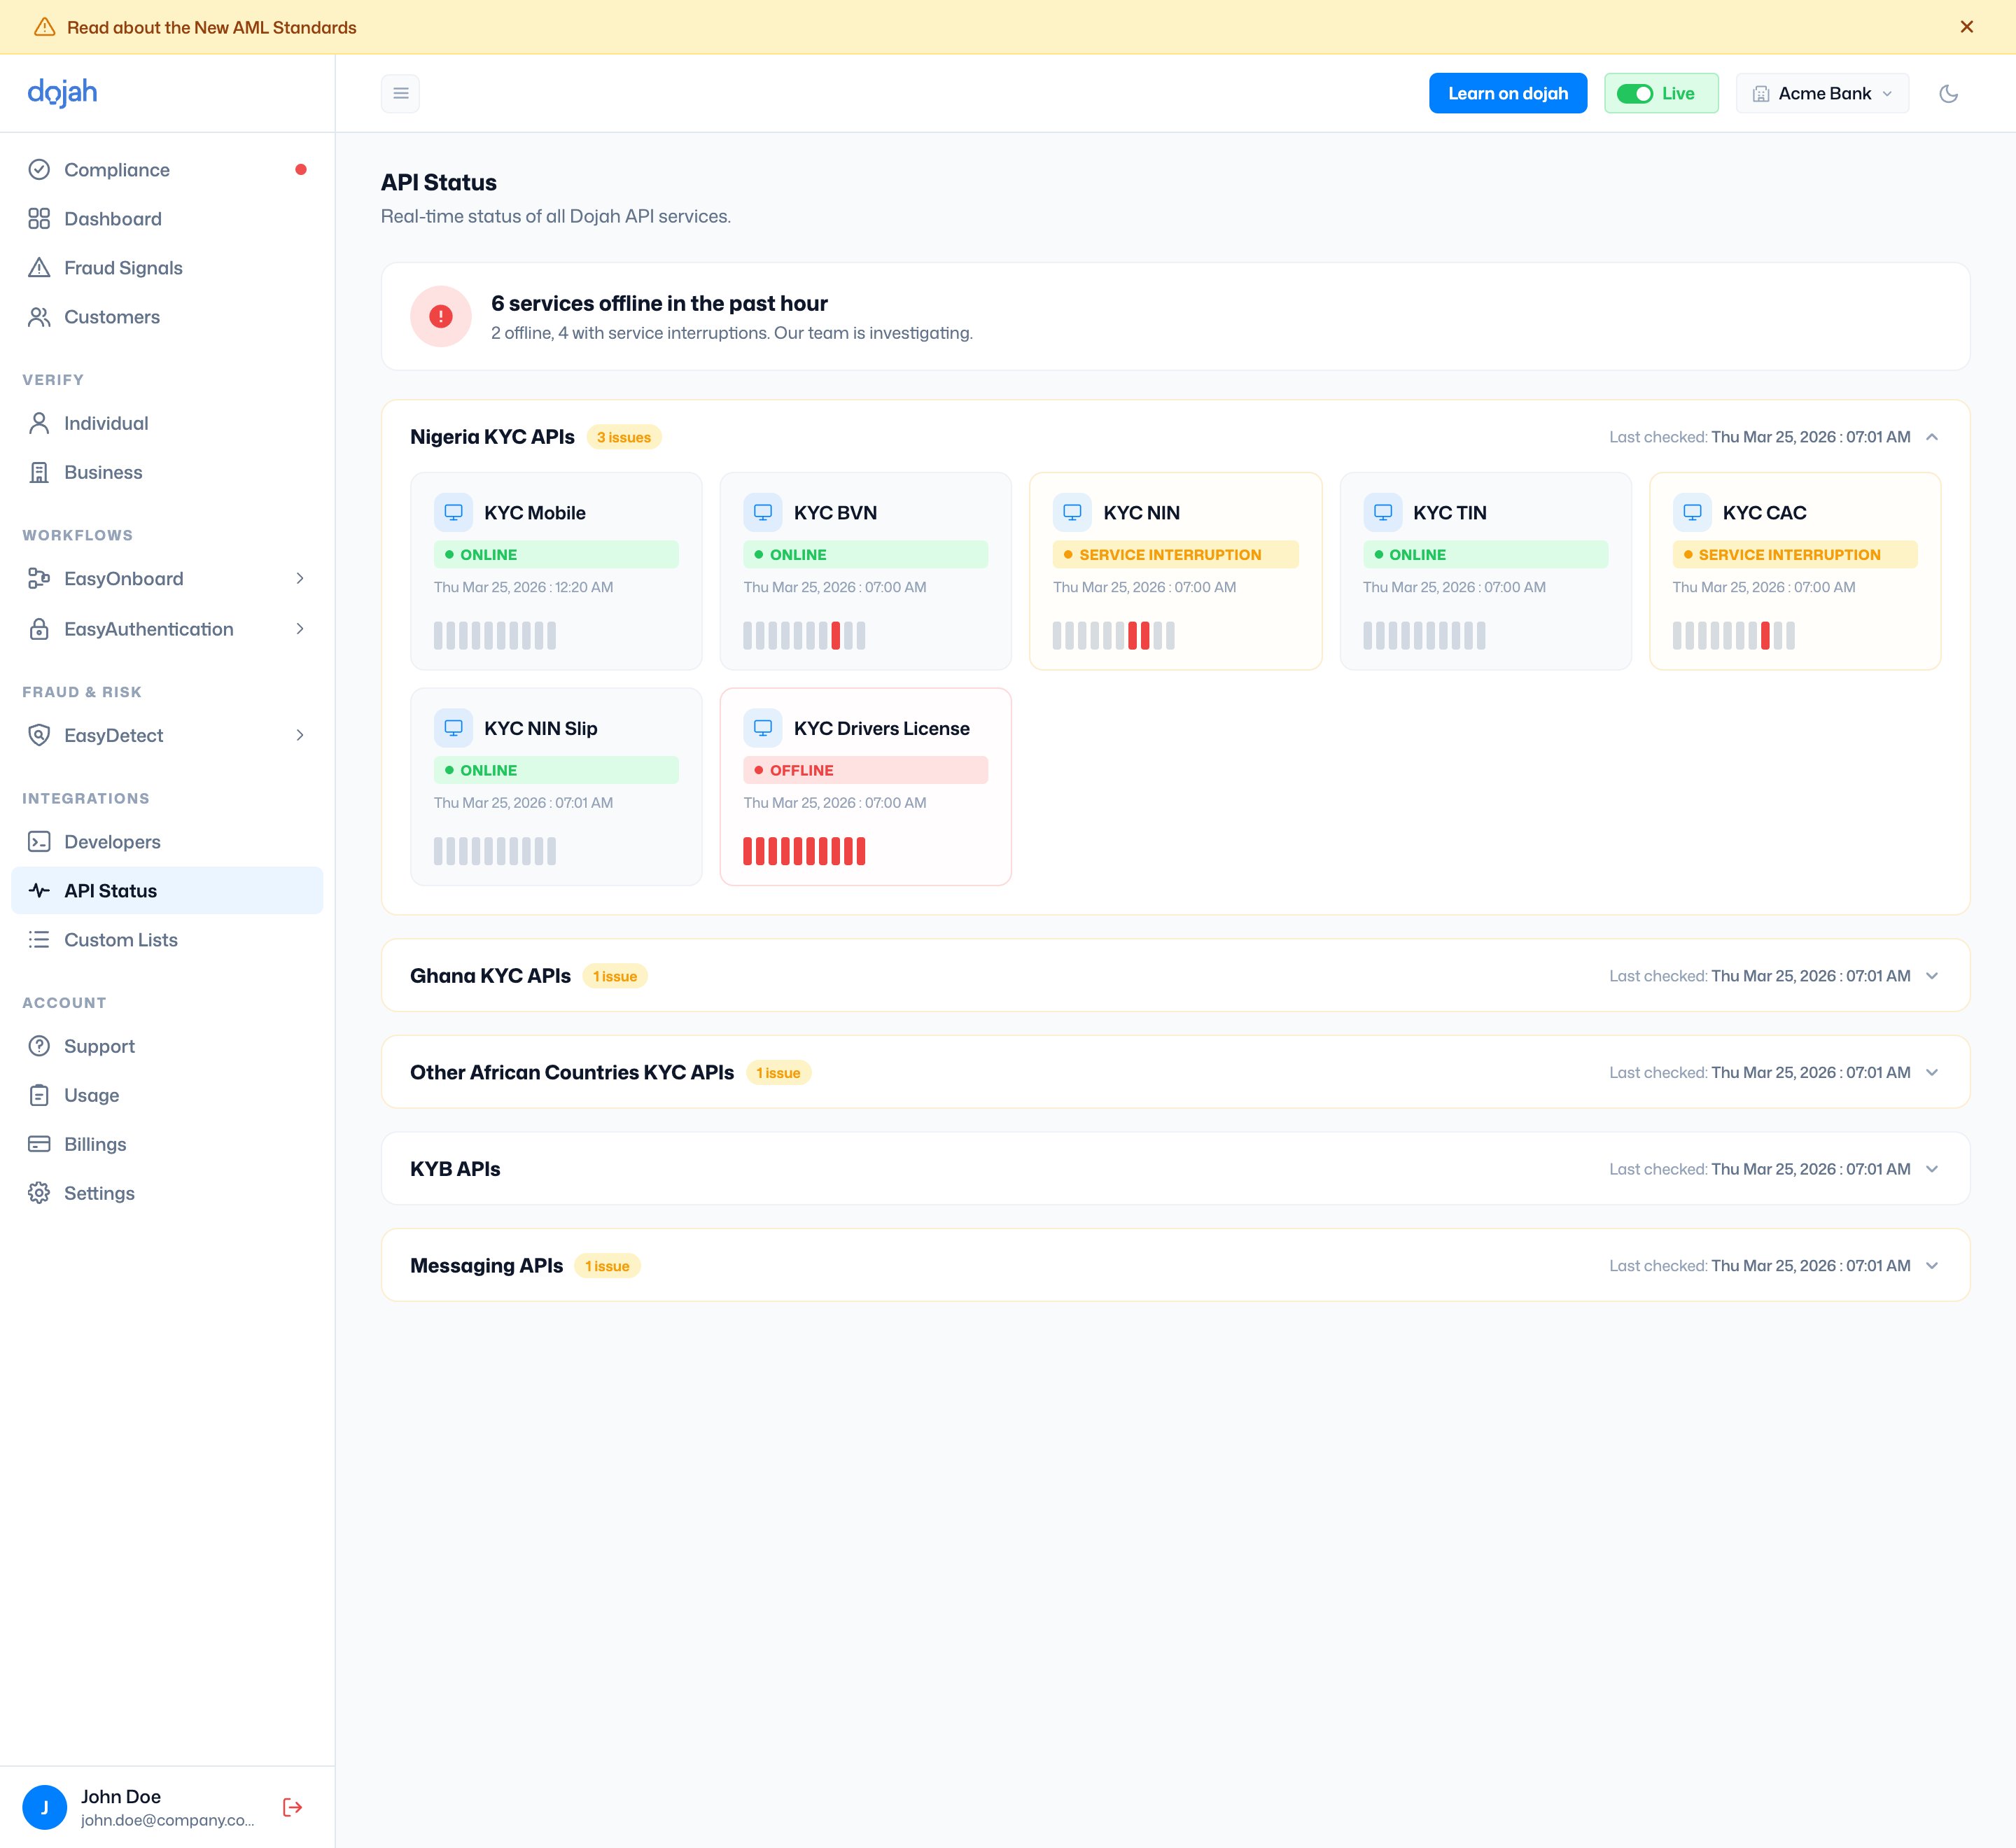Switch to dark mode with moon icon
Viewport: 2016px width, 1848px height.
pos(1948,93)
